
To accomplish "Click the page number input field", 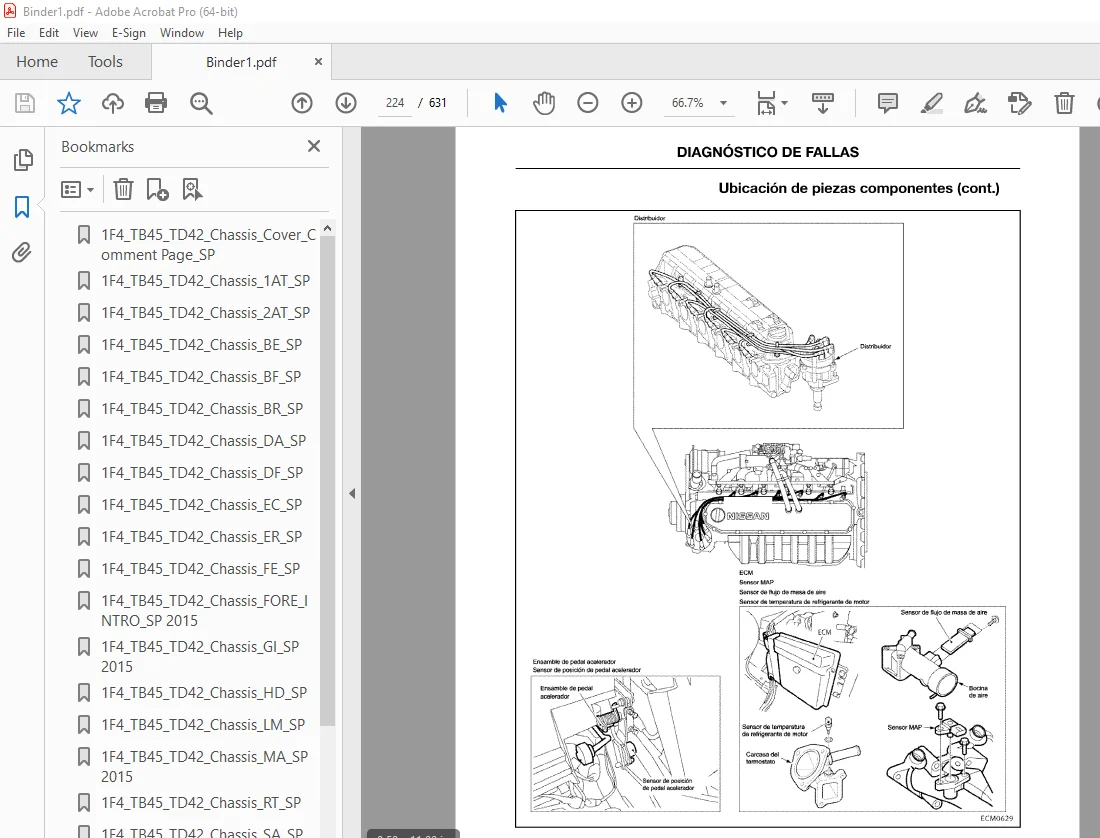I will (x=395, y=103).
